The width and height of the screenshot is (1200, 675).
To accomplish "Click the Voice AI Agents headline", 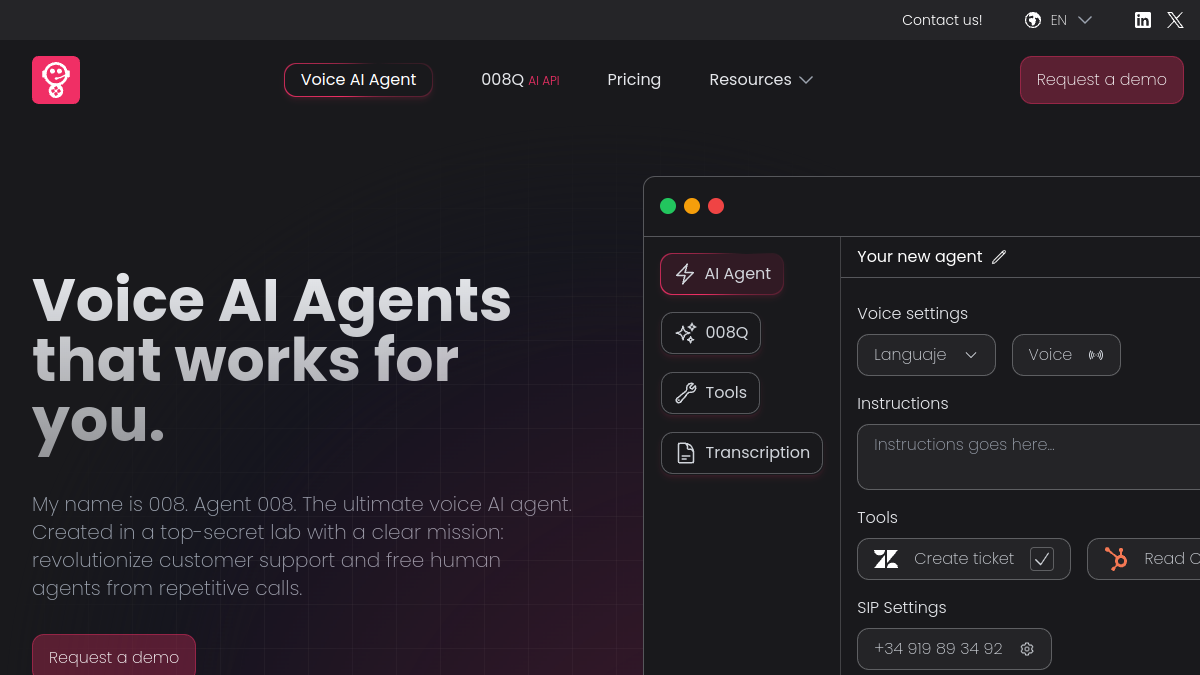I will coord(272,360).
